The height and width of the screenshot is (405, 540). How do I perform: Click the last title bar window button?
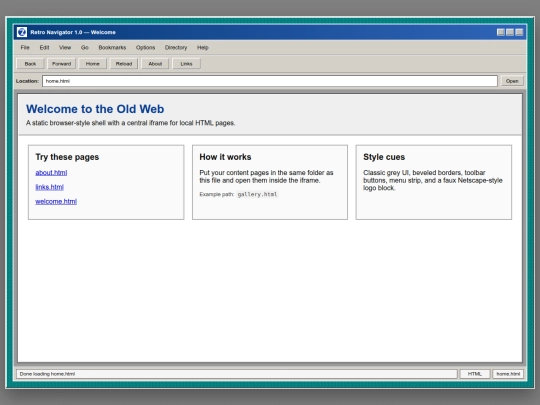pos(519,32)
